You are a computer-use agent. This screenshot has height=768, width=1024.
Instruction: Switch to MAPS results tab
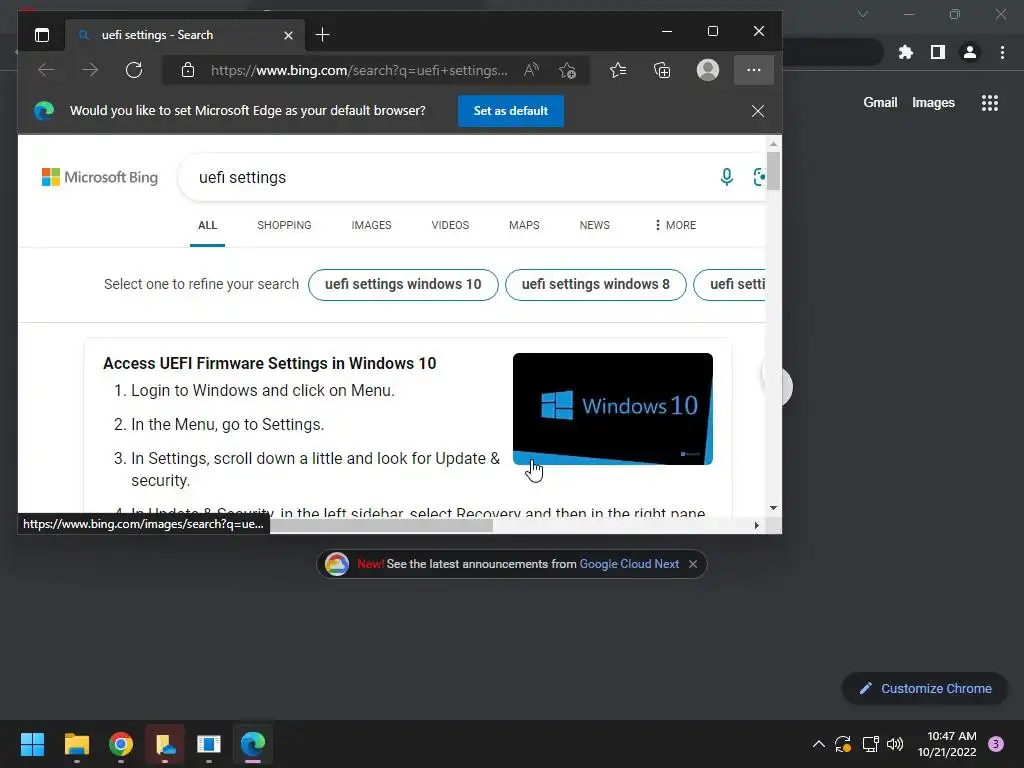pos(524,225)
